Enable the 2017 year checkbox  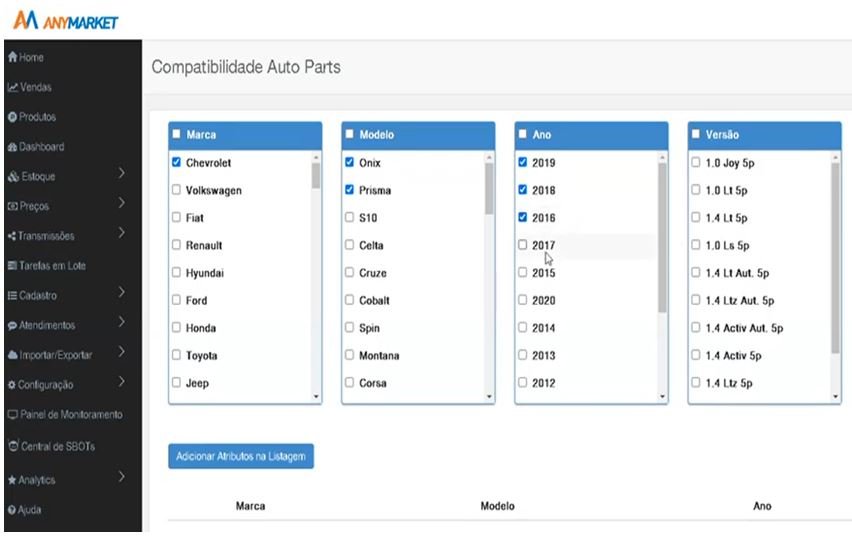click(523, 245)
